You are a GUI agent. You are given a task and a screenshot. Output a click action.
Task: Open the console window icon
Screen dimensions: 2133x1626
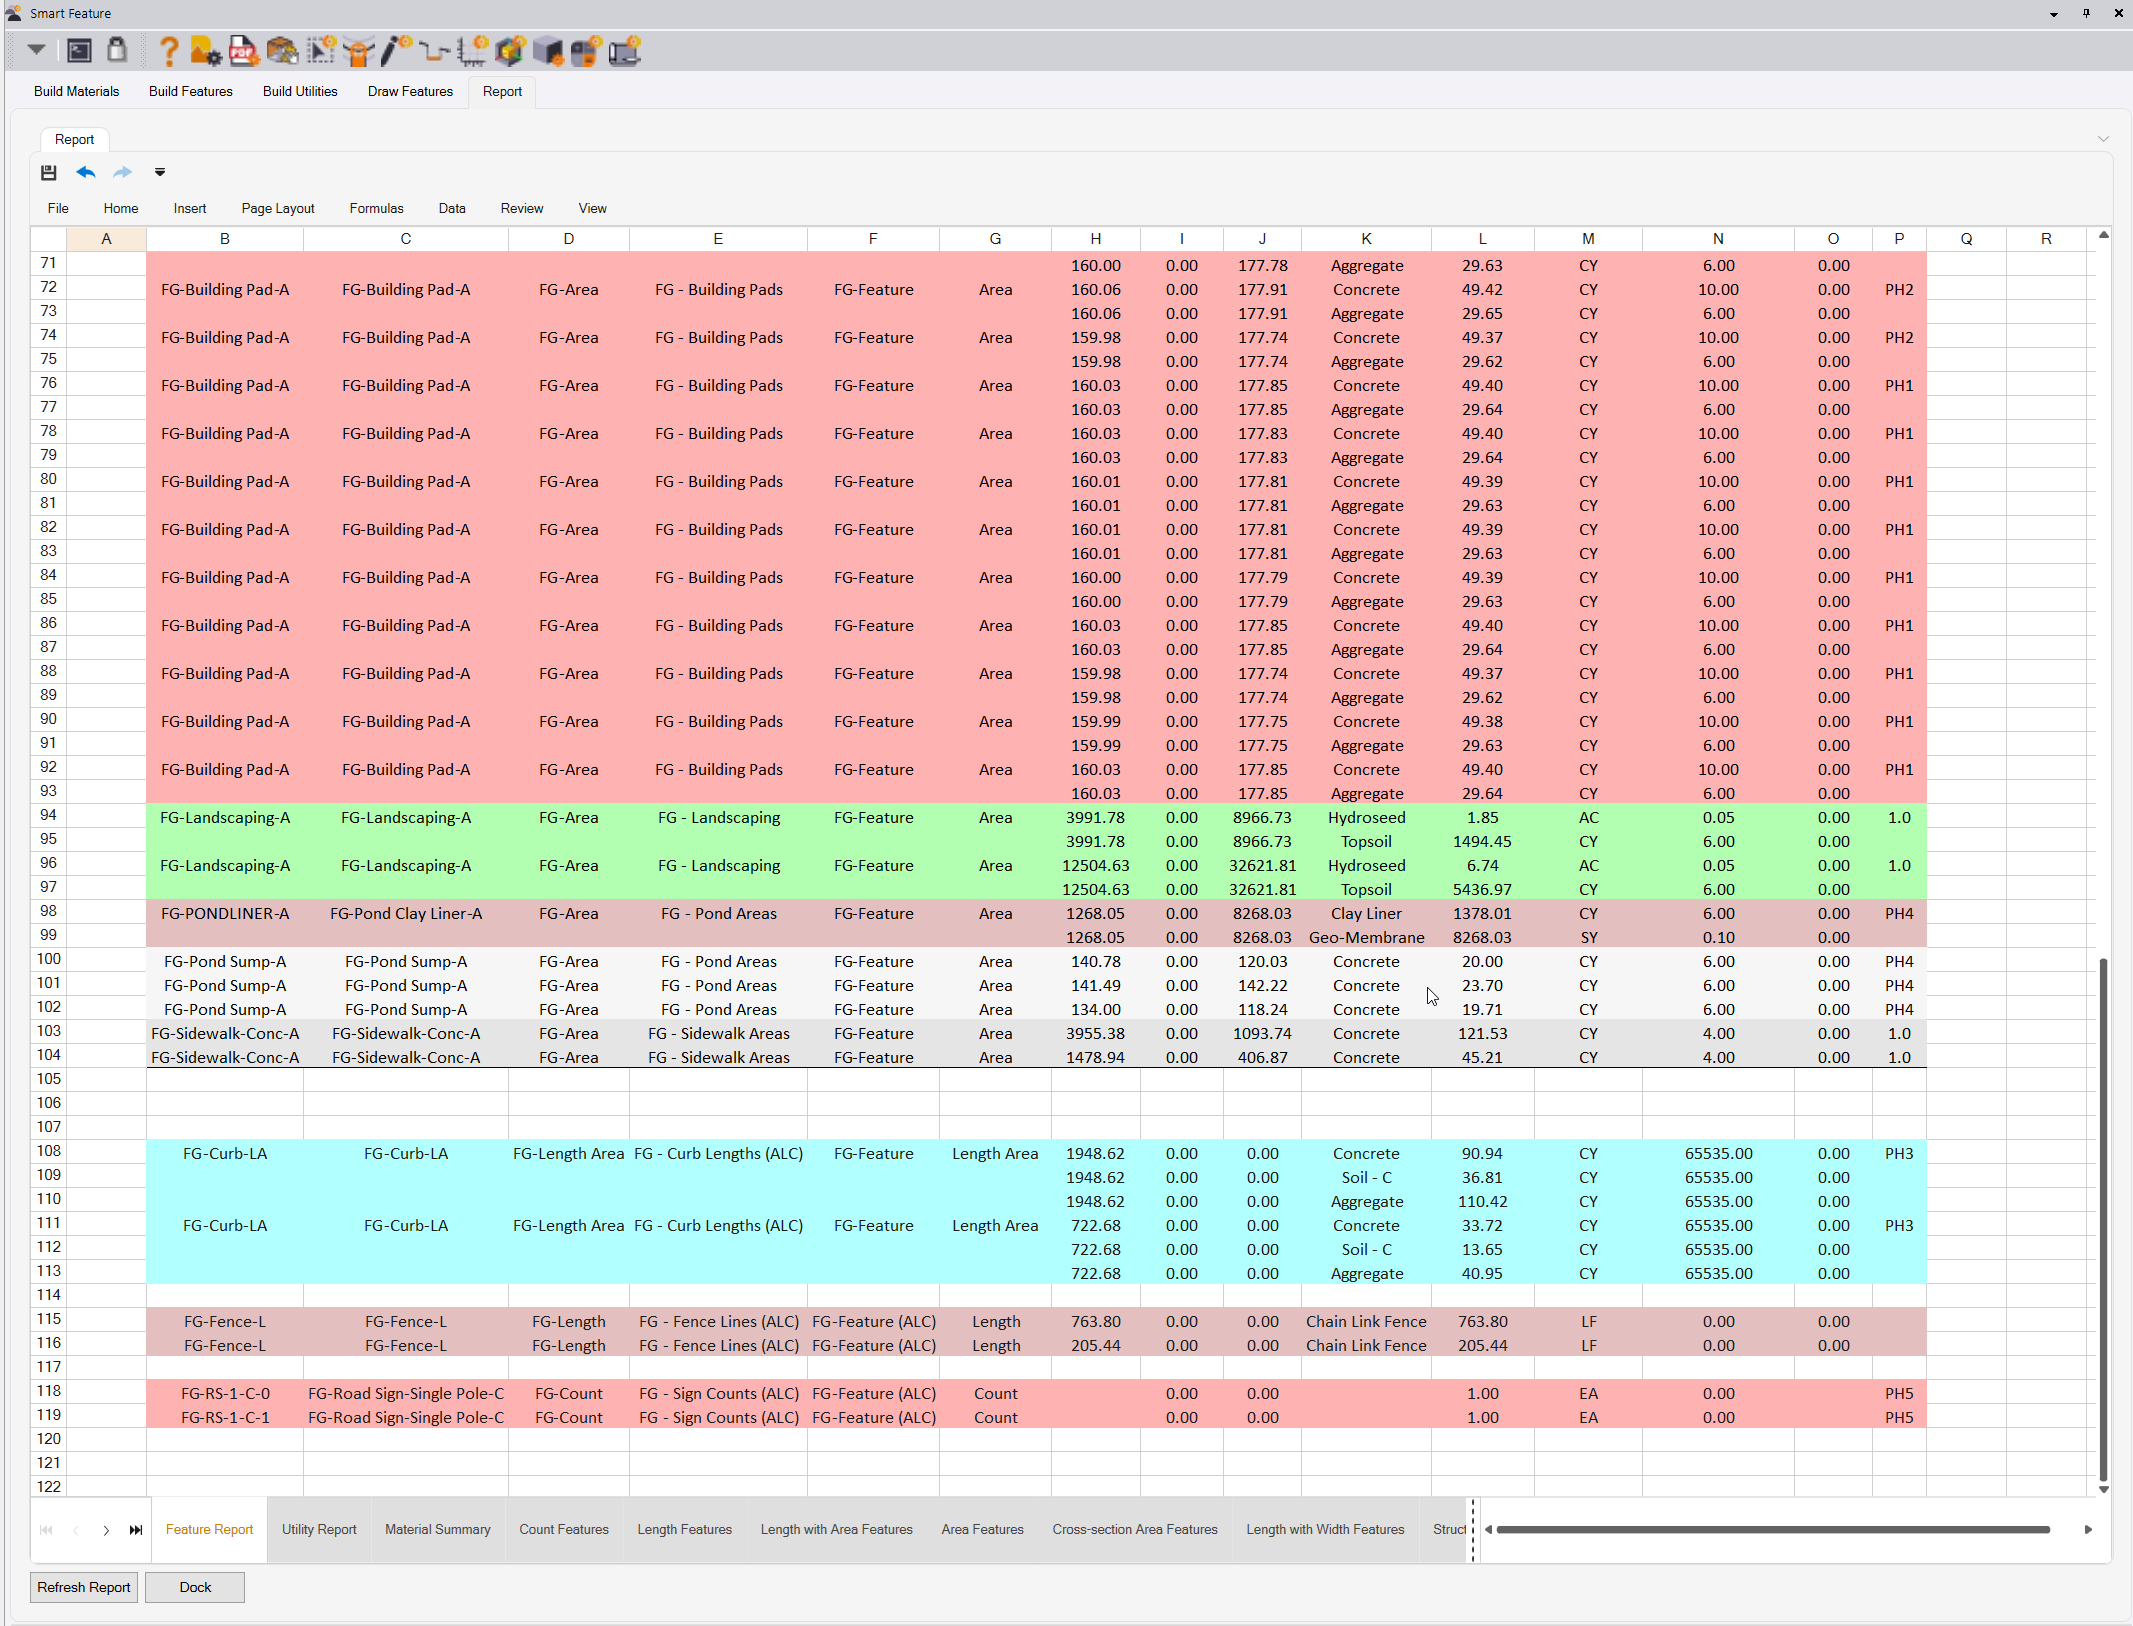point(79,51)
